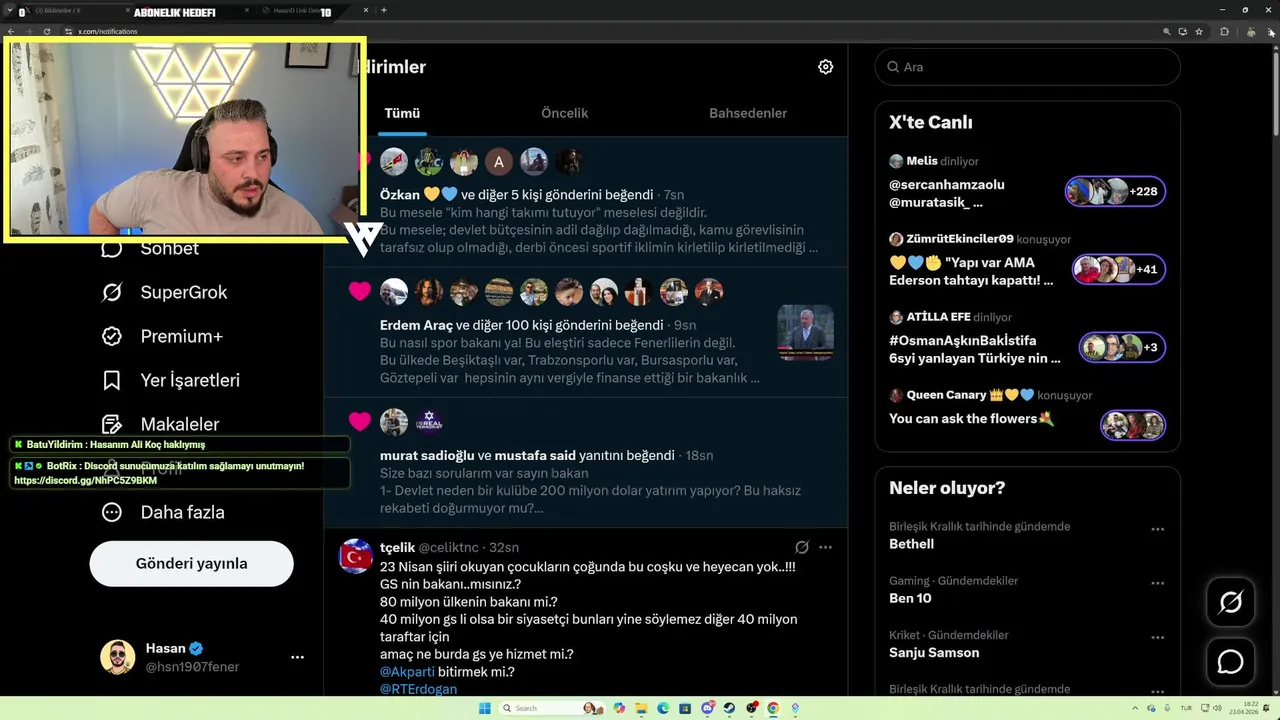Open account menu dots next to Hasan
This screenshot has width=1280, height=720.
coord(297,657)
